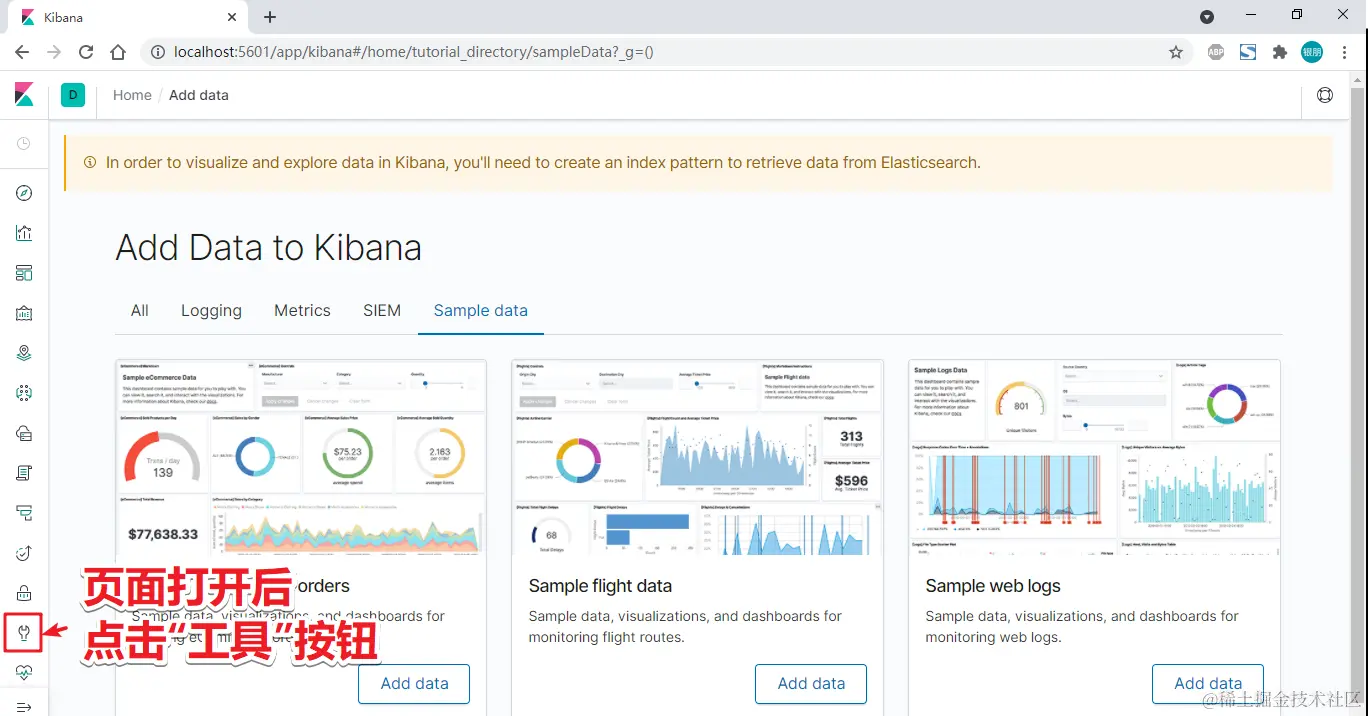Reload the current page

pyautogui.click(x=86, y=52)
